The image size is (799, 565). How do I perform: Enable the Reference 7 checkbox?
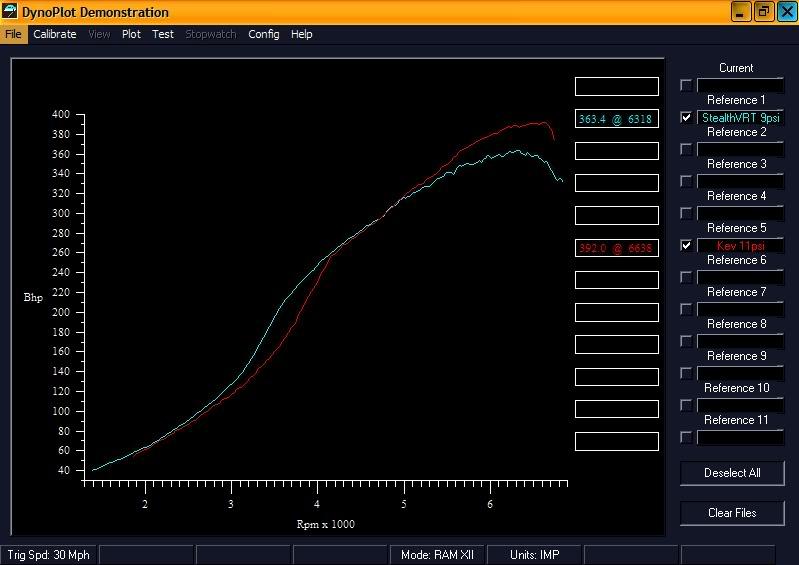[686, 309]
